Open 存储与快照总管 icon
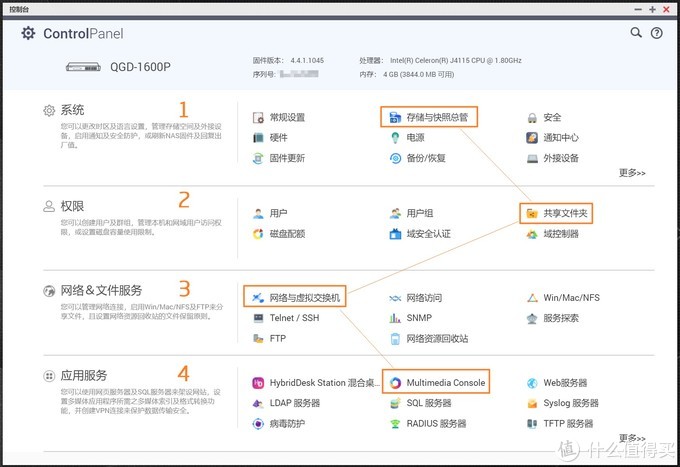This screenshot has height=467, width=680. [x=395, y=117]
